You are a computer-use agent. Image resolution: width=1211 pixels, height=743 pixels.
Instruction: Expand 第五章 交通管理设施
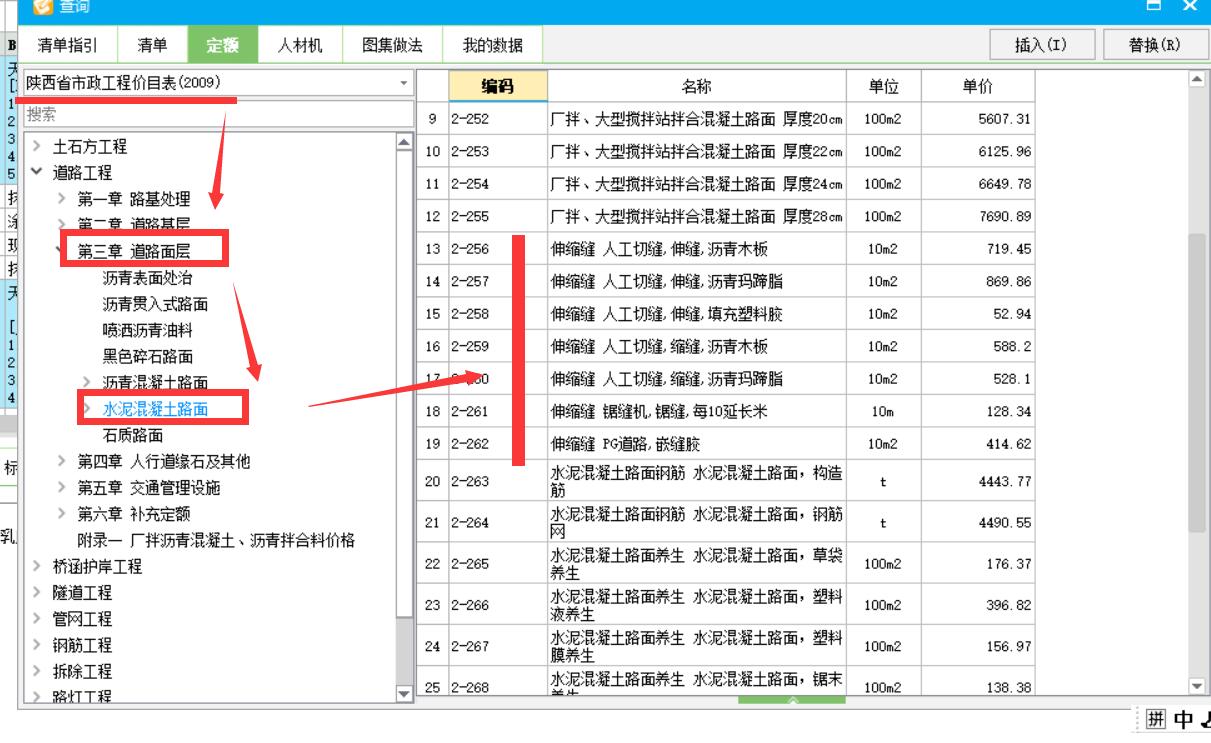62,487
